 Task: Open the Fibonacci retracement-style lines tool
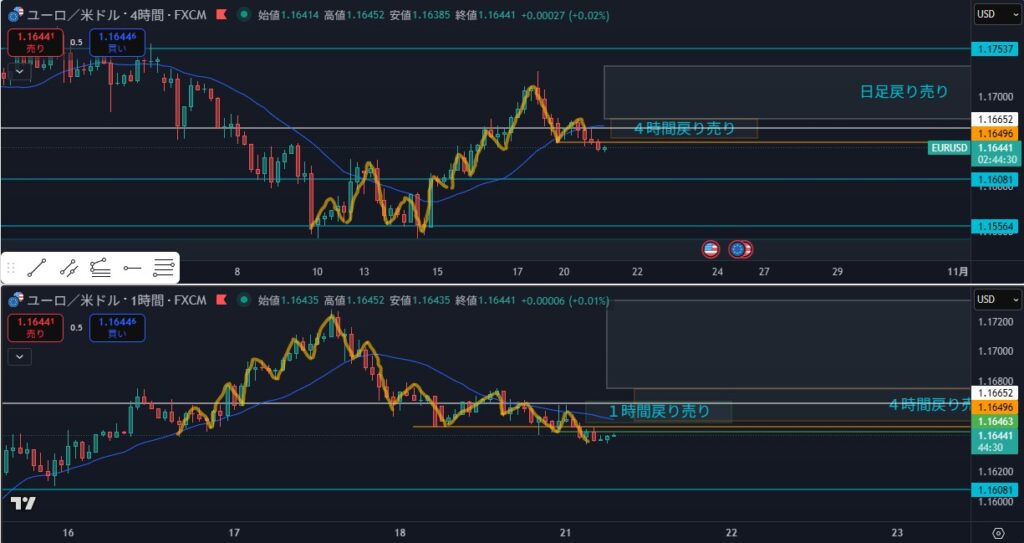tap(164, 267)
